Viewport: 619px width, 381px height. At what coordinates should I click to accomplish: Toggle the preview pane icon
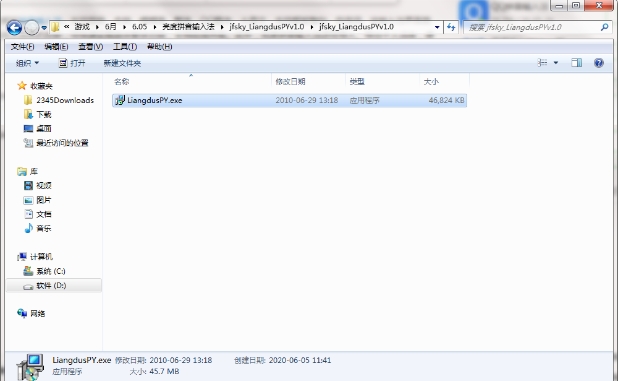pos(576,63)
